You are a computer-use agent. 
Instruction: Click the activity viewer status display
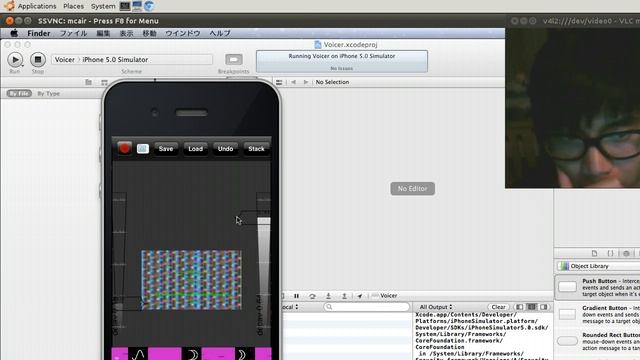(342, 61)
